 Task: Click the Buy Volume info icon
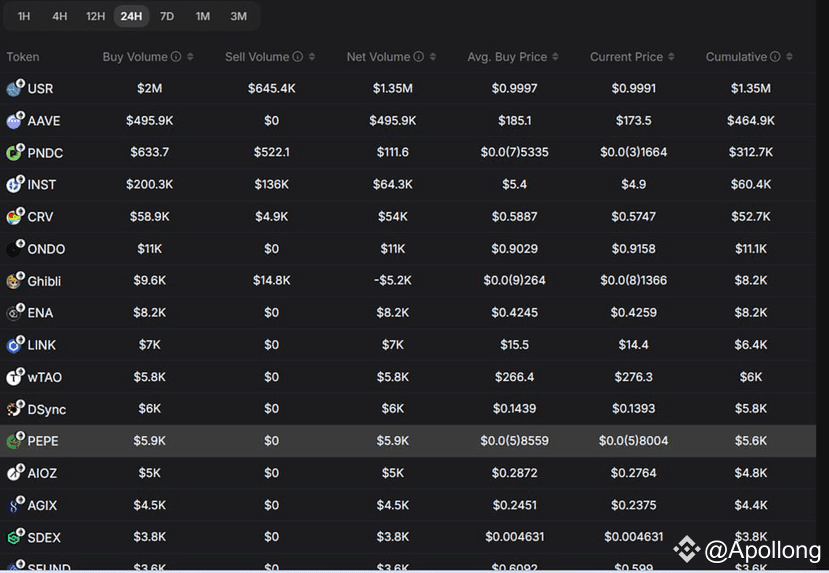pyautogui.click(x=176, y=57)
